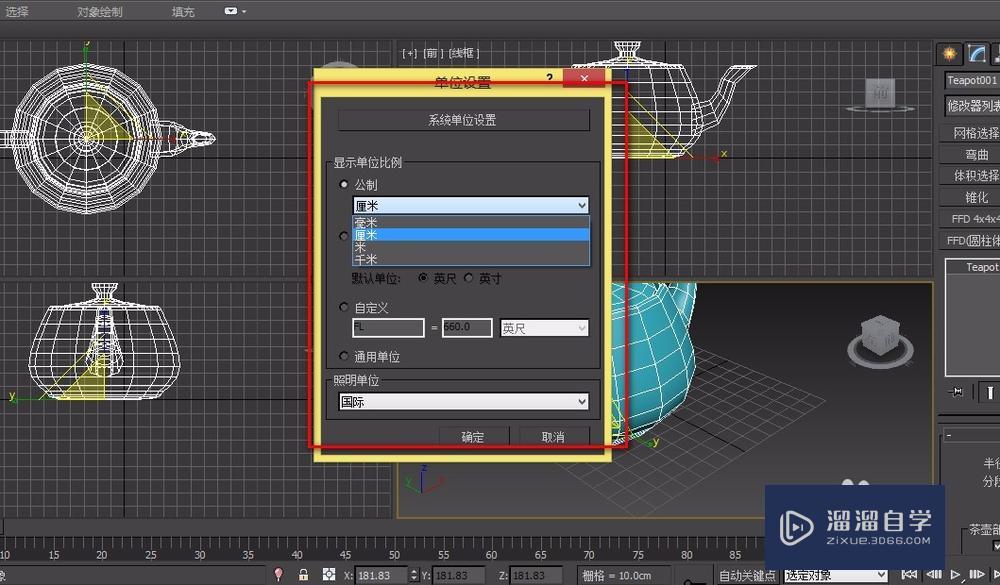Confirm with 确定 button
Viewport: 1000px width, 585px height.
coord(473,437)
